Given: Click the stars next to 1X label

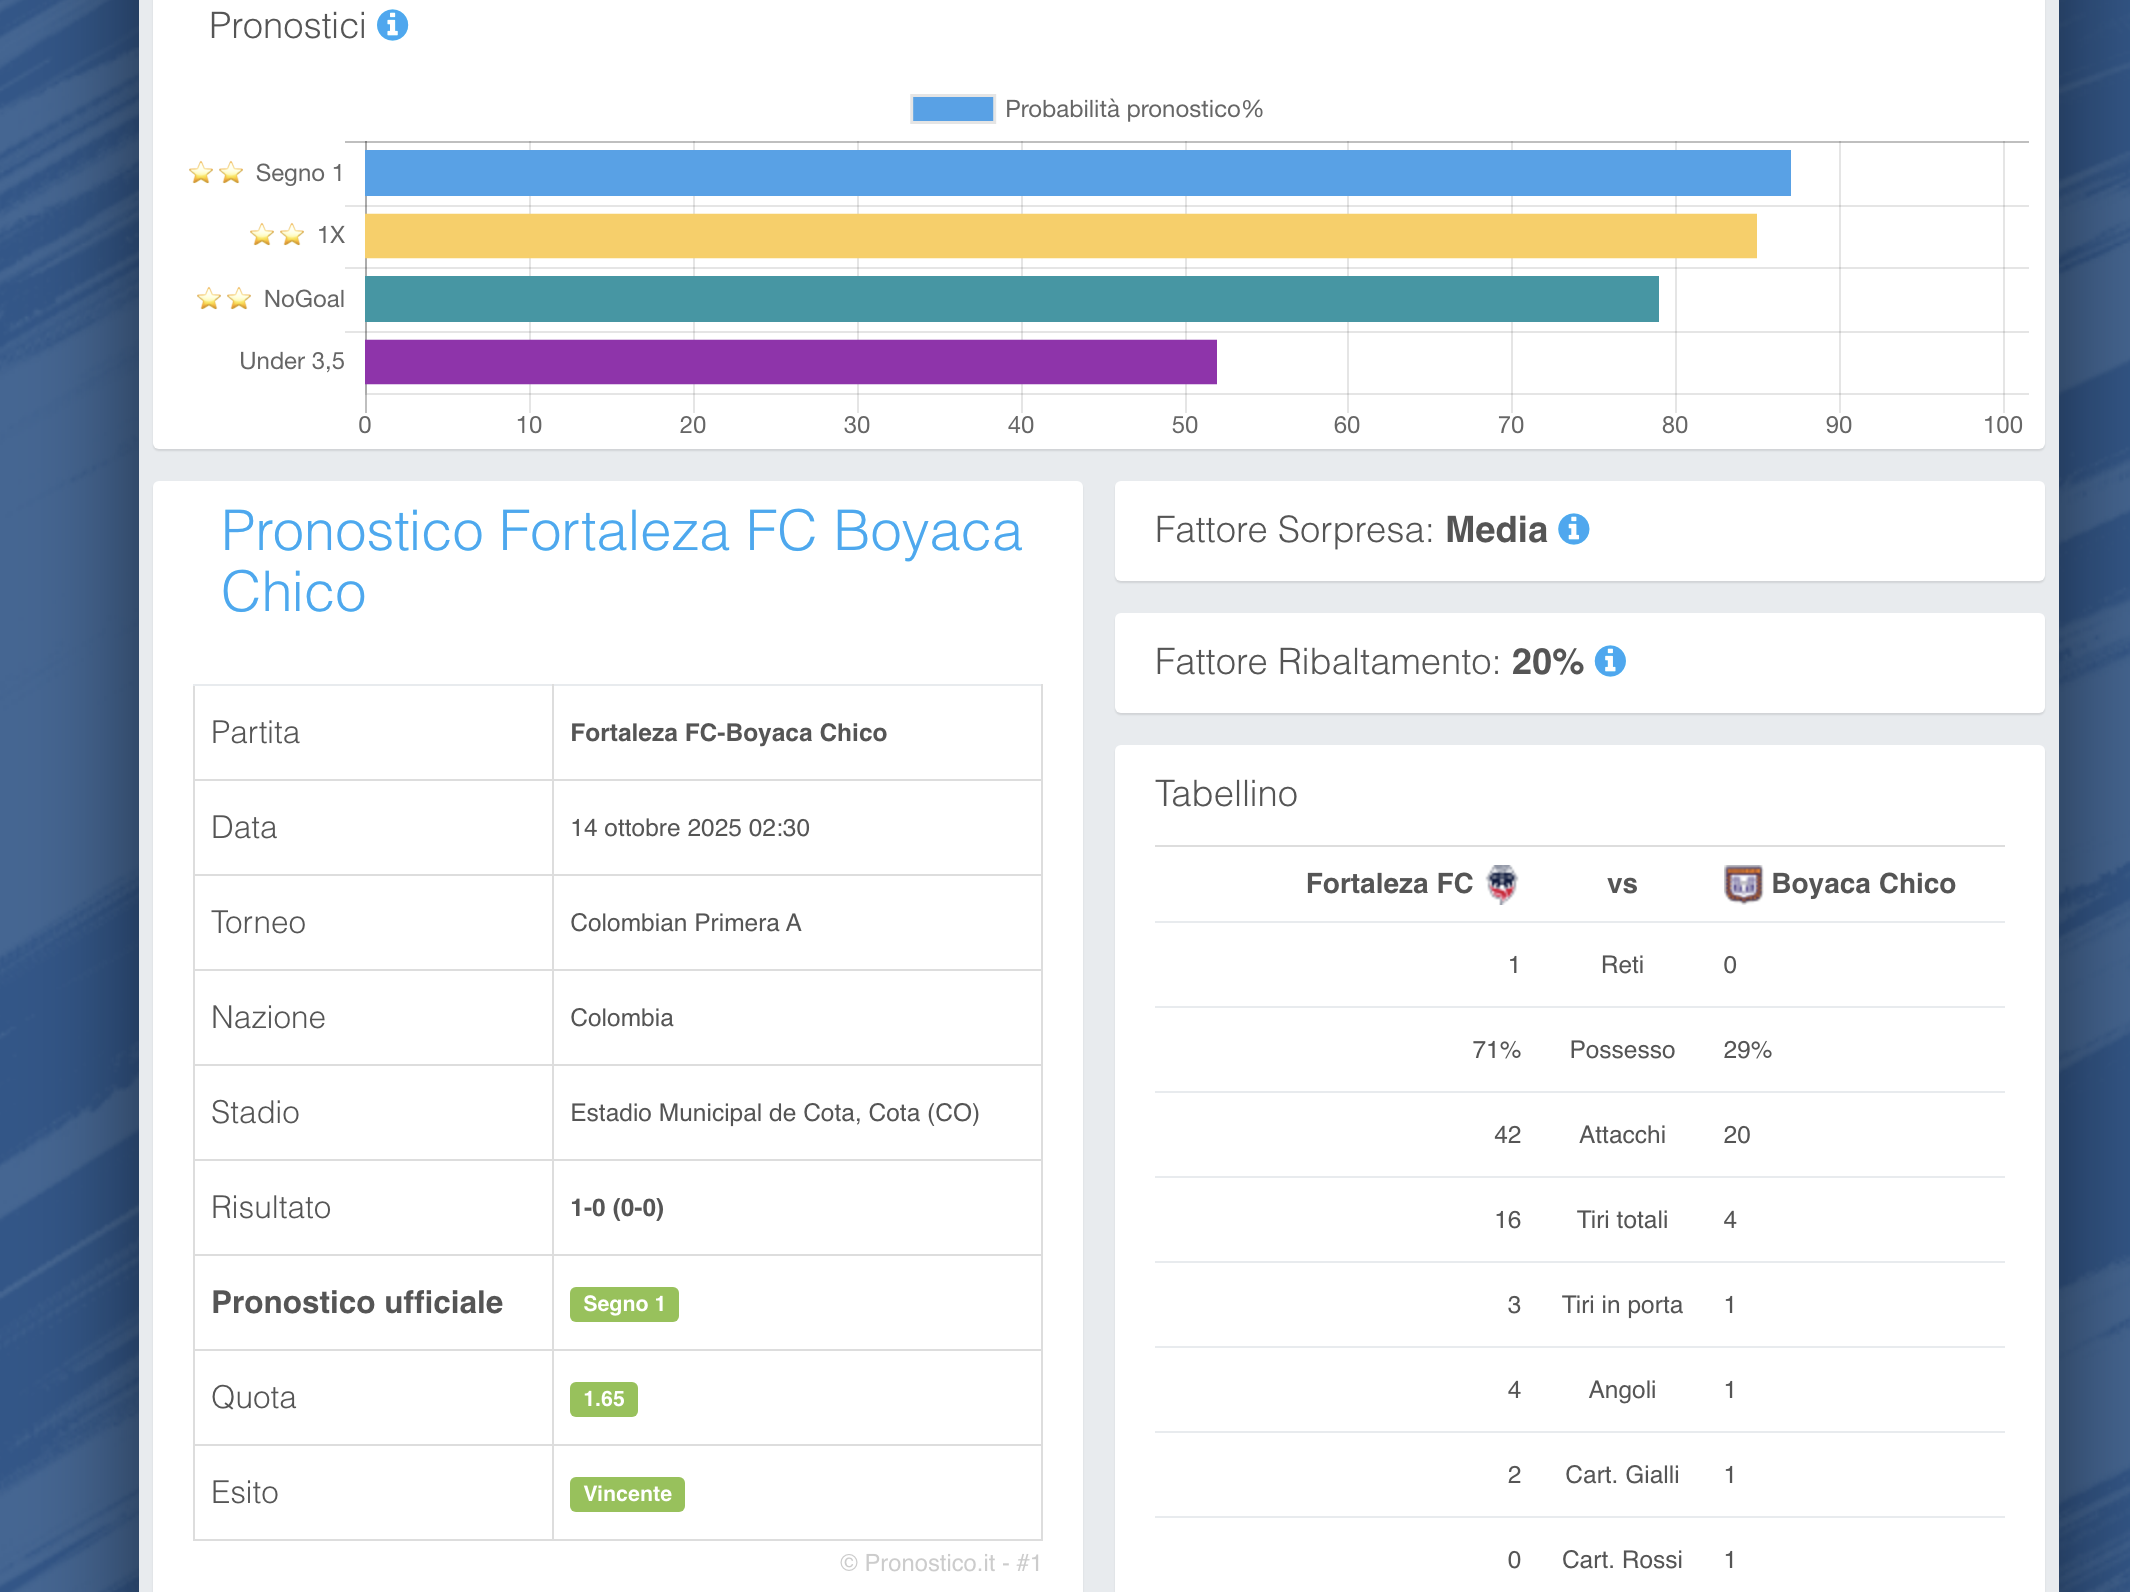Looking at the screenshot, I should click(277, 235).
